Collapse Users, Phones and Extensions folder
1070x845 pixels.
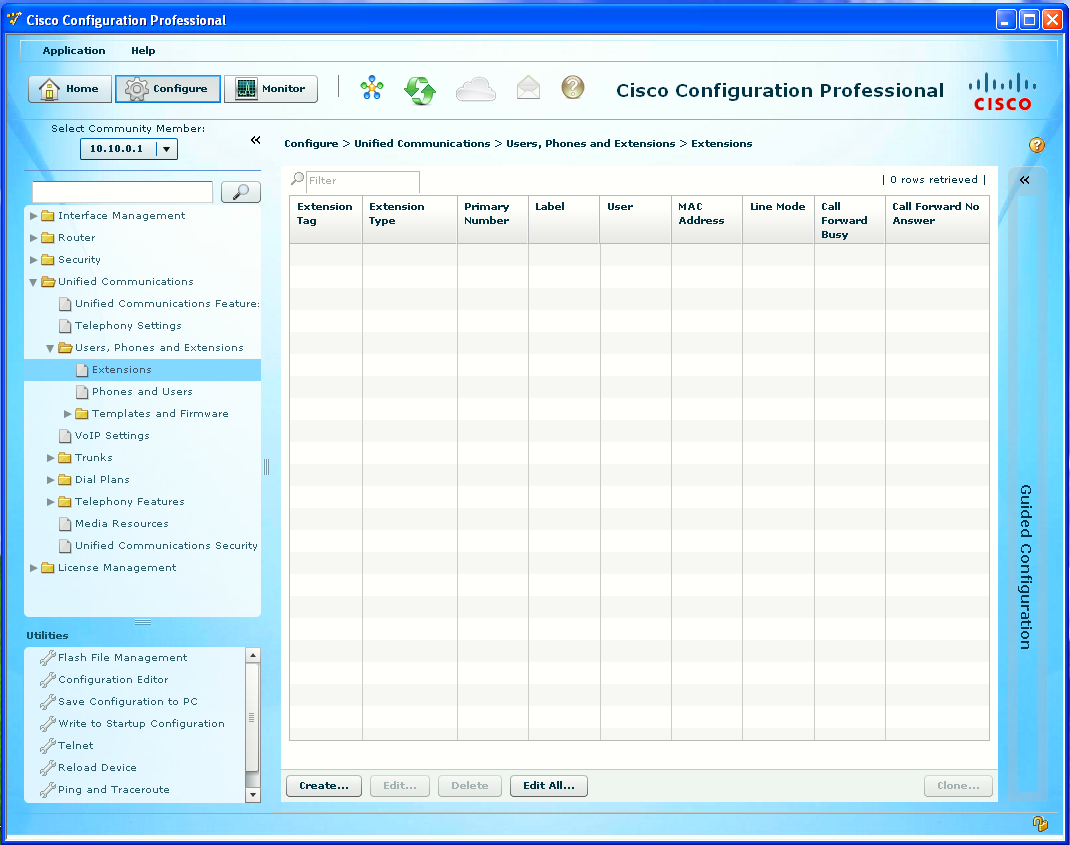50,348
